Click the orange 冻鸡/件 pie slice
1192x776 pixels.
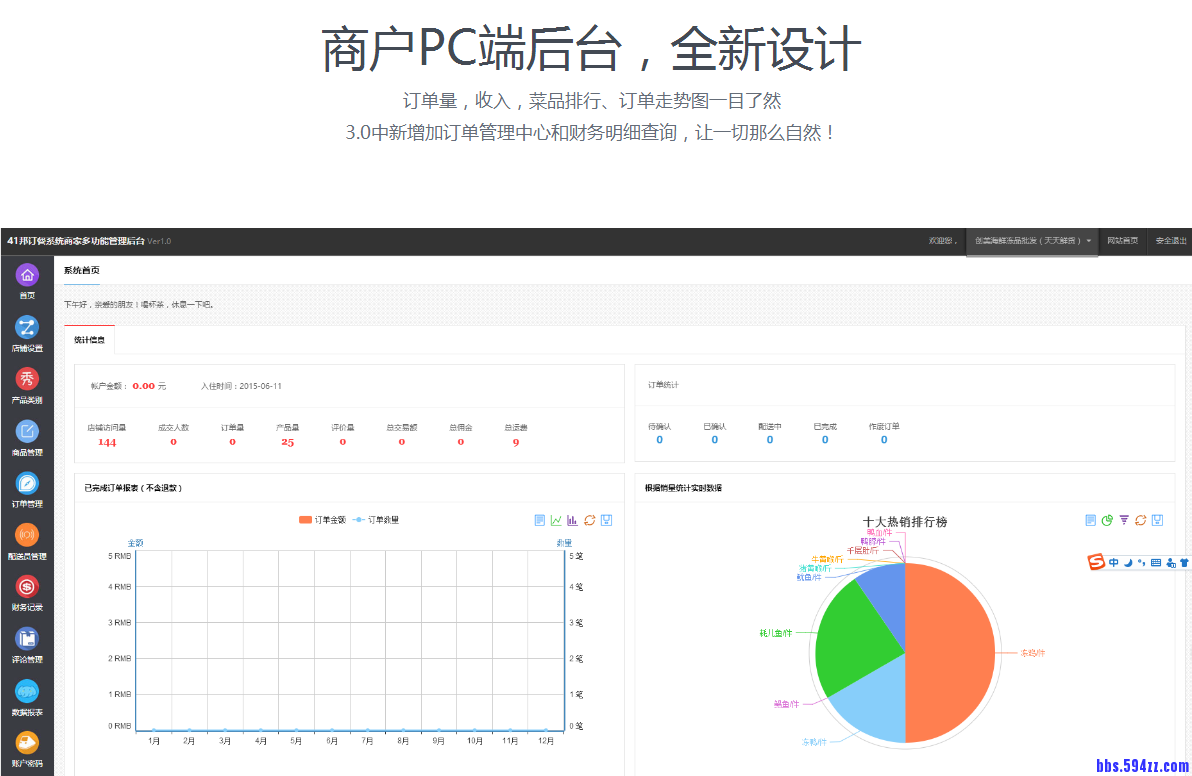[950, 650]
